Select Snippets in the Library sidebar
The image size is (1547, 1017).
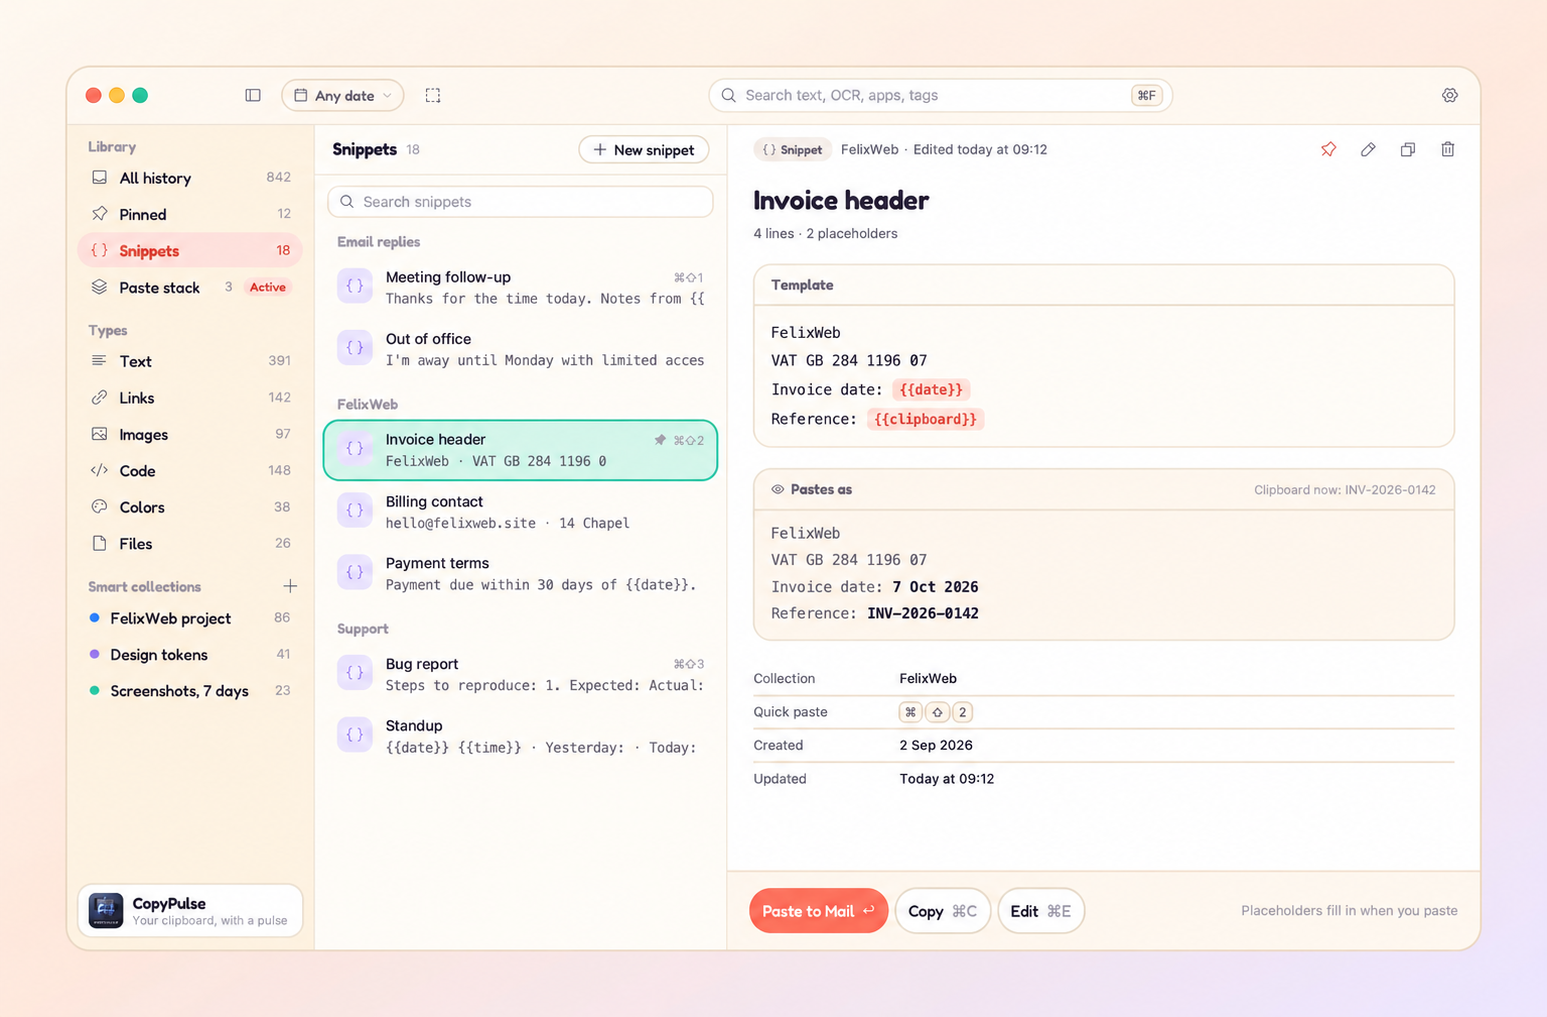190,251
